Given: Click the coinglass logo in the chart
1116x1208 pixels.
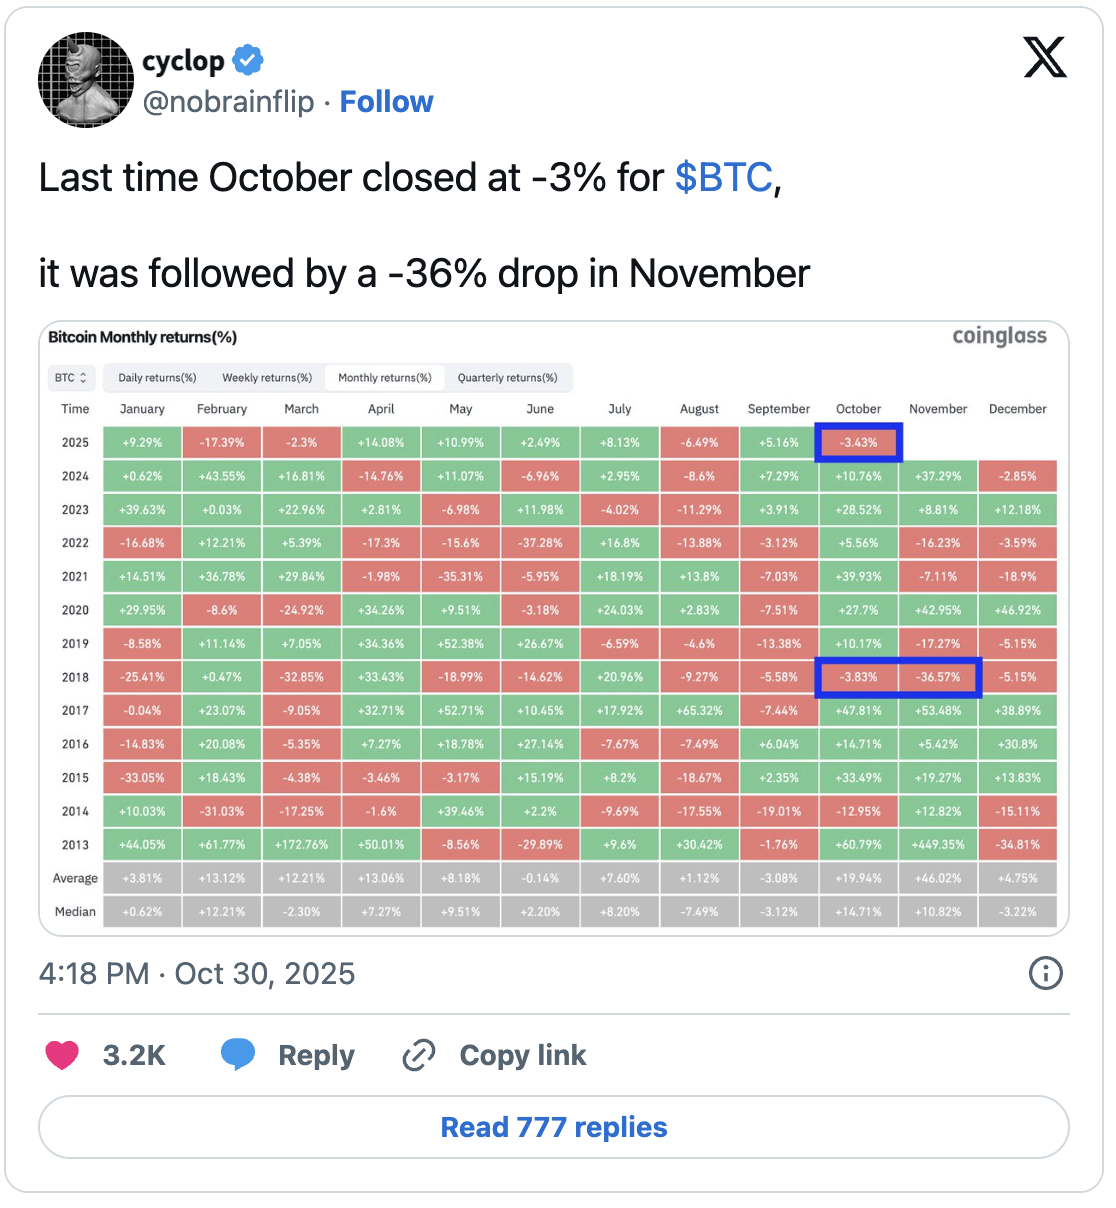Looking at the screenshot, I should (x=999, y=336).
